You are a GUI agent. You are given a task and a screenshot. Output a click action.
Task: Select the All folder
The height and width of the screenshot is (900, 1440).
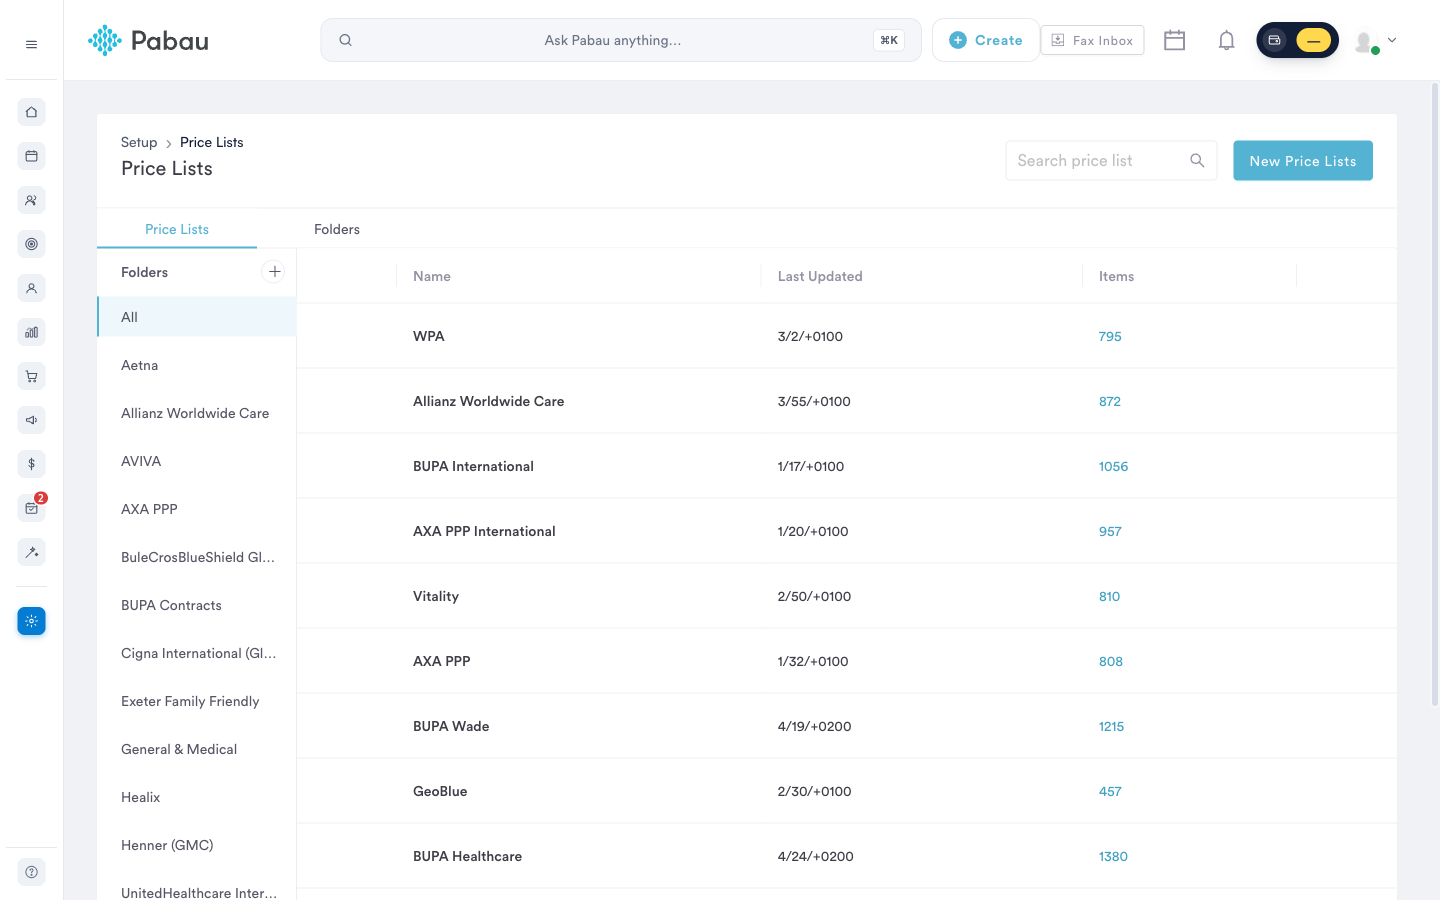pyautogui.click(x=197, y=317)
